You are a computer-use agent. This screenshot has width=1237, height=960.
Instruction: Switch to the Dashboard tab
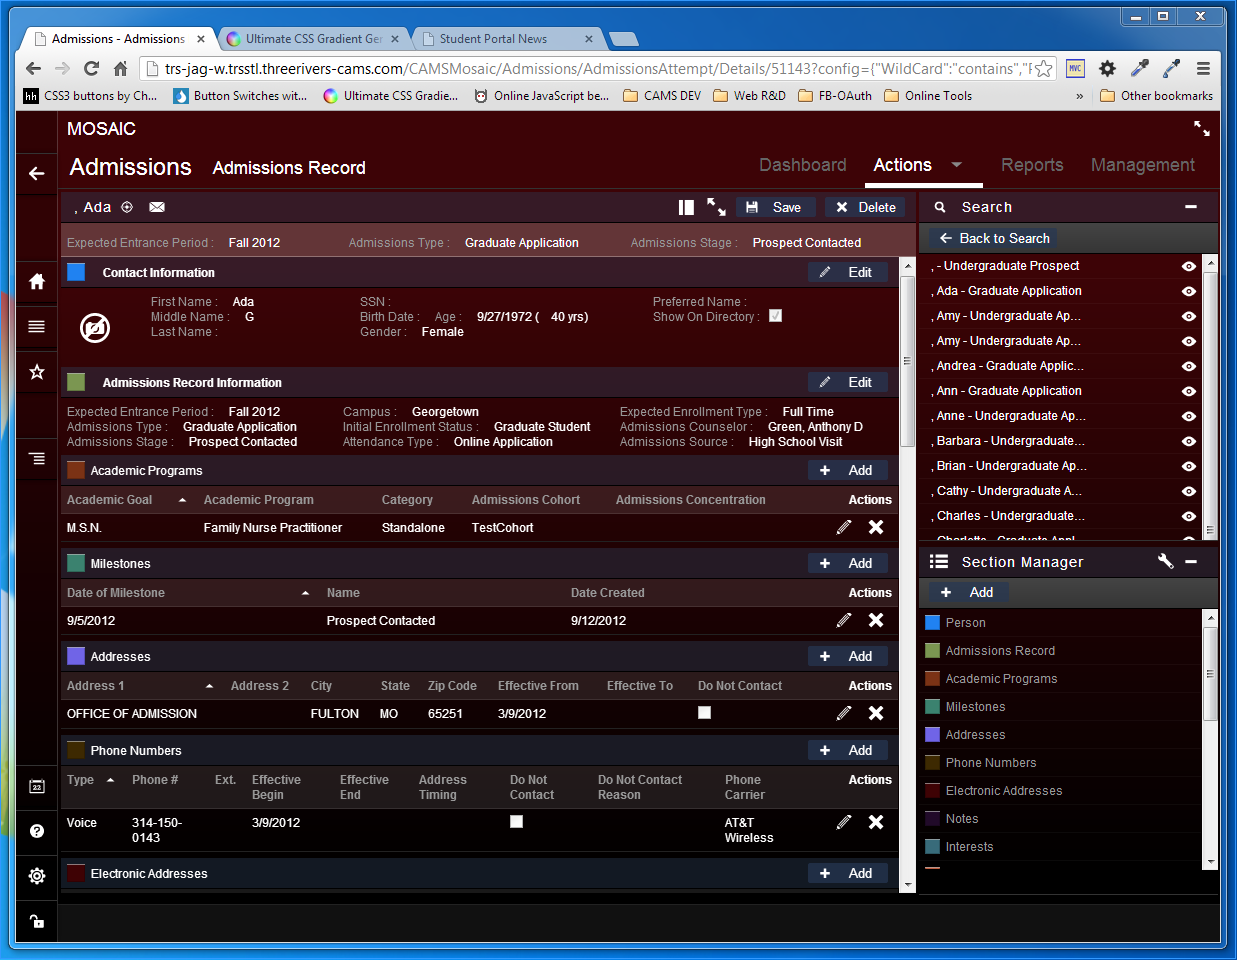(802, 165)
